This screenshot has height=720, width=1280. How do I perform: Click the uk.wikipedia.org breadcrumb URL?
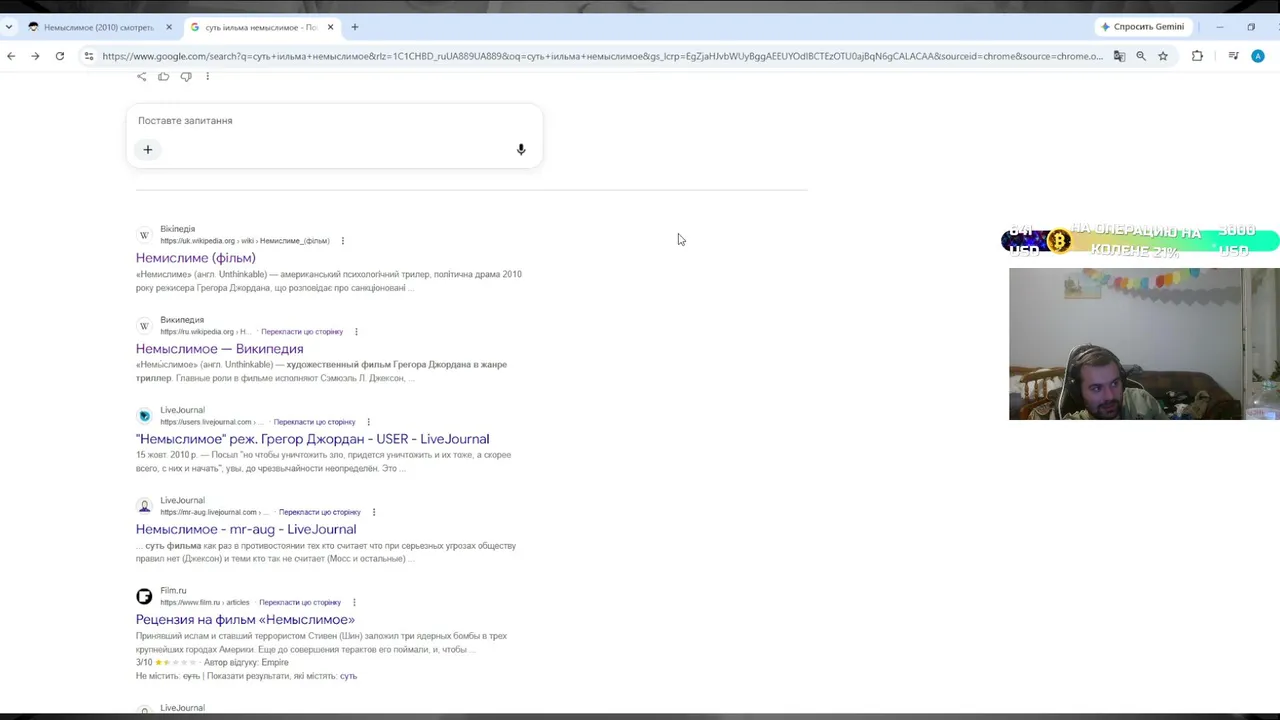pyautogui.click(x=244, y=241)
